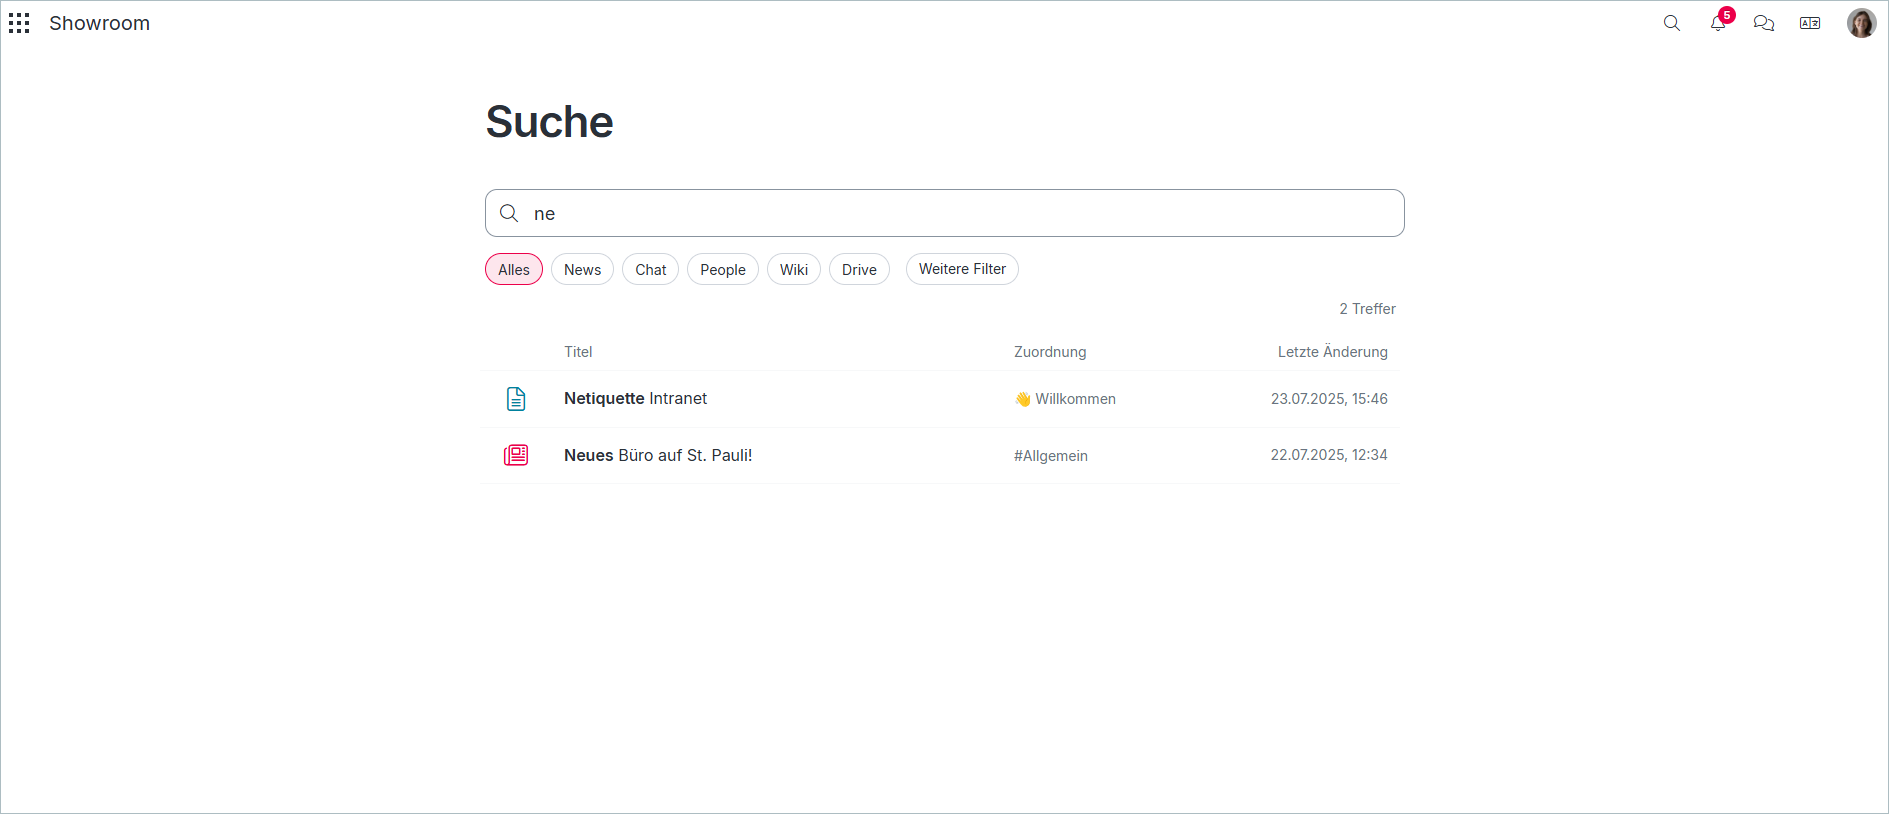The width and height of the screenshot is (1889, 814).
Task: Open Neues Büro auf St. Pauli! result
Action: click(658, 455)
